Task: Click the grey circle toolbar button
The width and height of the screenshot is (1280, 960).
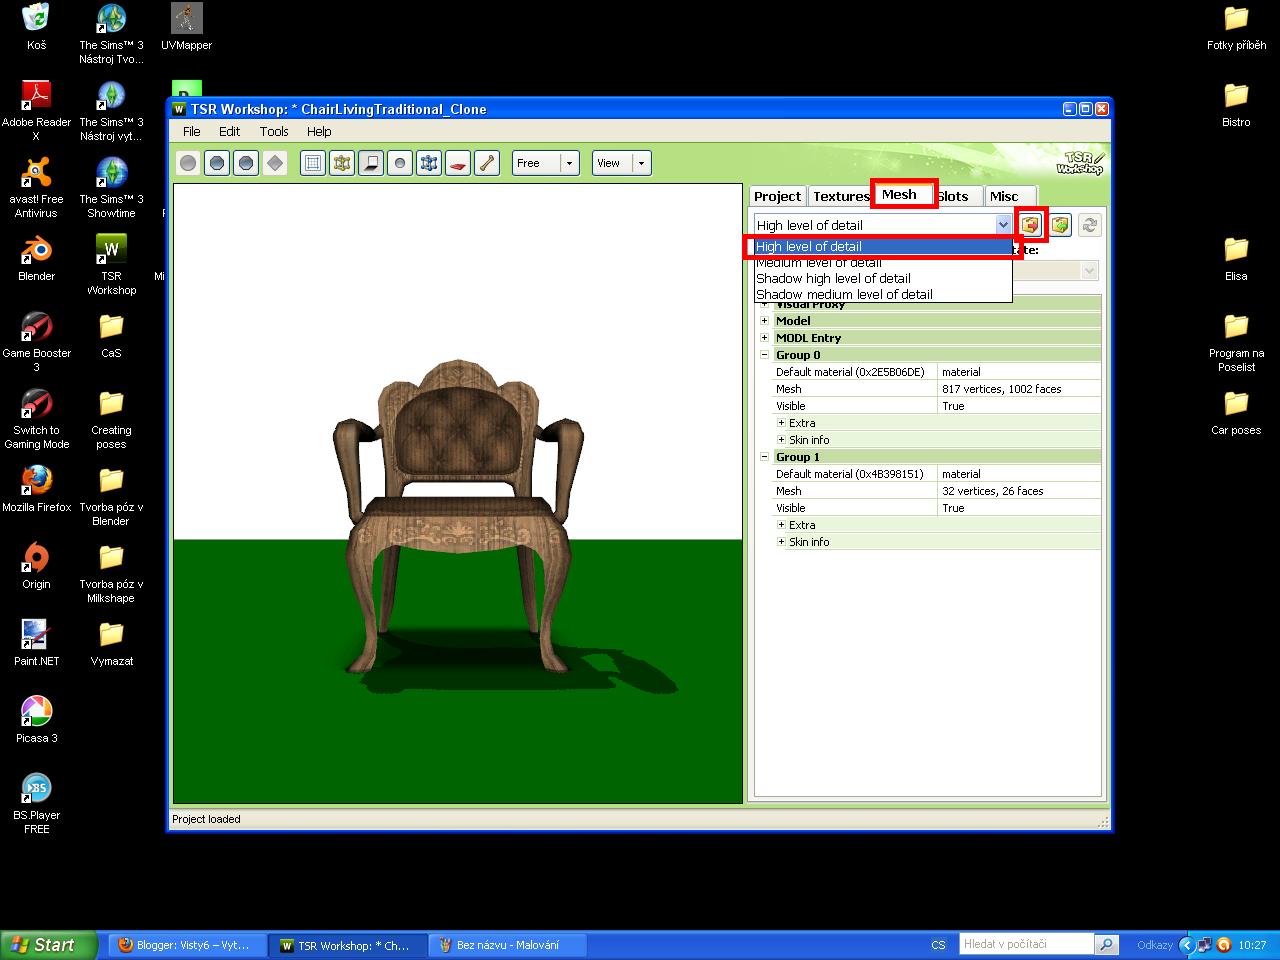Action: 188,163
